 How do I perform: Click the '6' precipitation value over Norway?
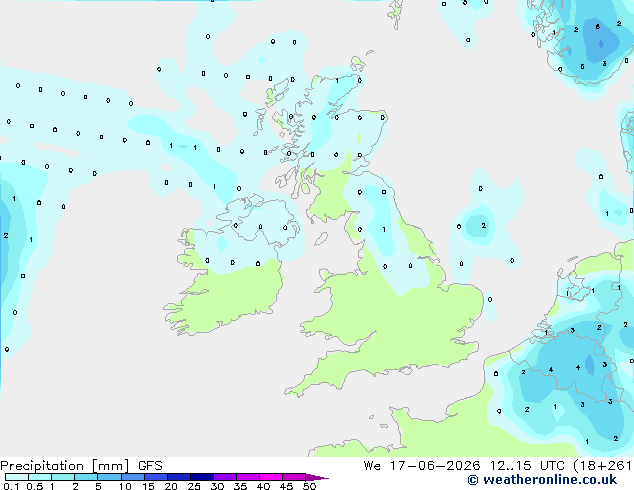point(598,27)
